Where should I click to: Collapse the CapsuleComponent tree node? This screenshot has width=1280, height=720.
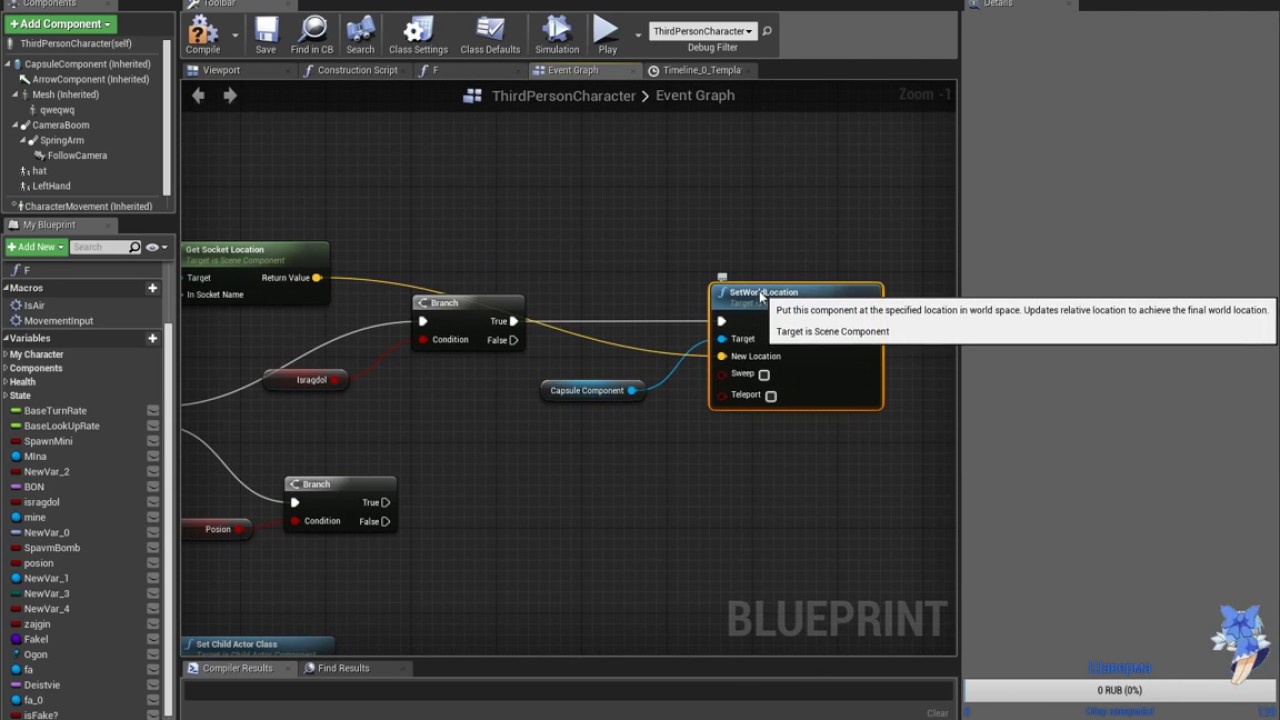(x=8, y=64)
